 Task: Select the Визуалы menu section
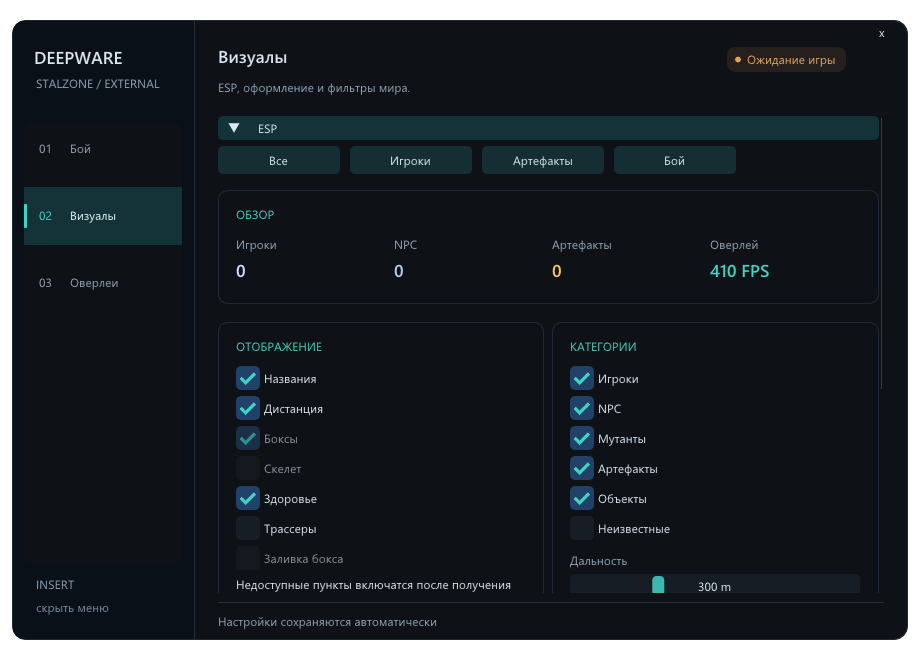click(x=103, y=216)
